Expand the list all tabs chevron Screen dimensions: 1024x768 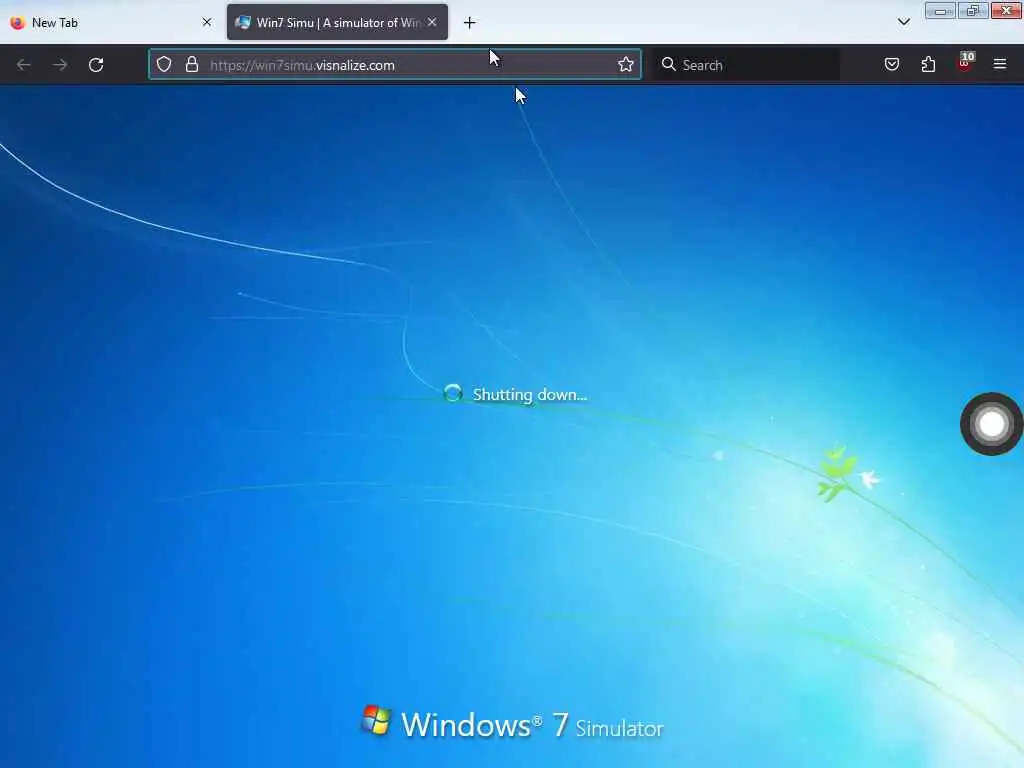[x=904, y=22]
